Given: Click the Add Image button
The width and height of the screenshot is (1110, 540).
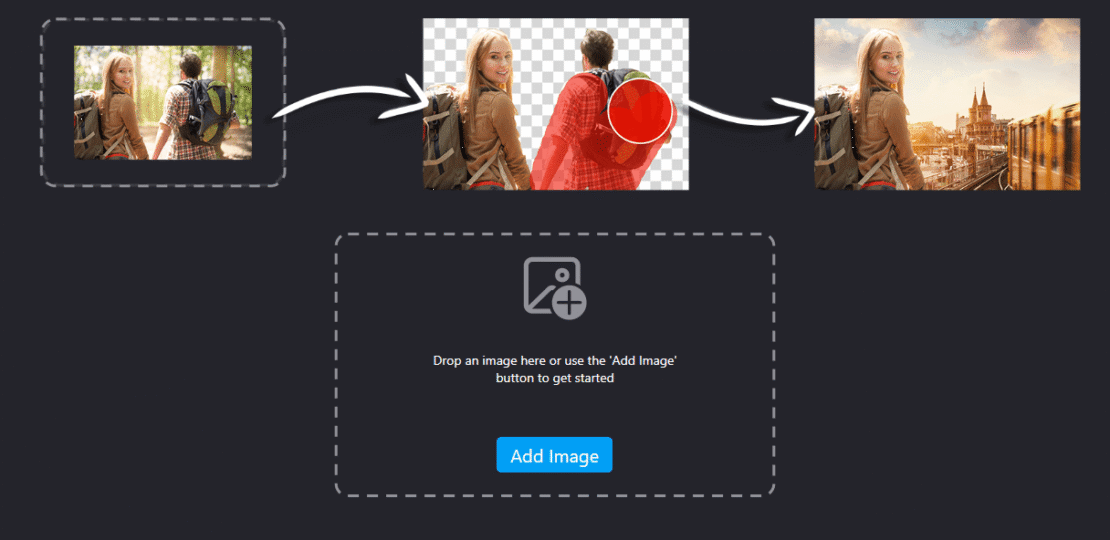Looking at the screenshot, I should tap(554, 455).
